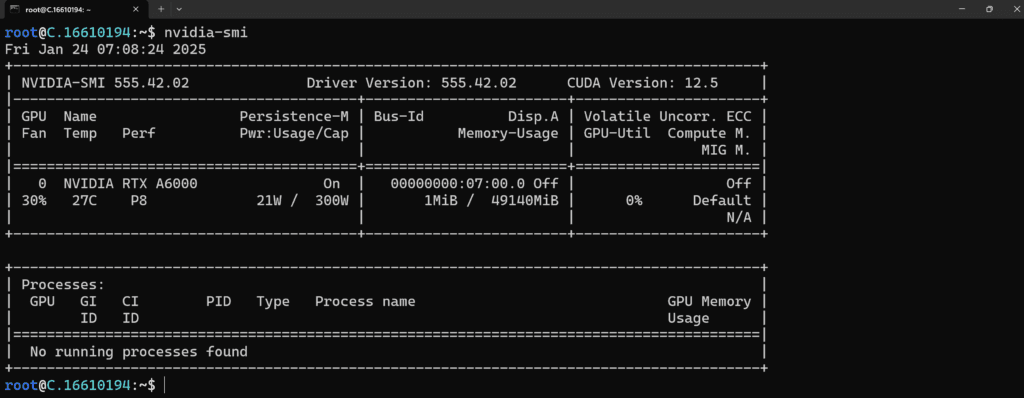Click the nvidia-smi command text
Screen dimensions: 1024x398
[206, 33]
